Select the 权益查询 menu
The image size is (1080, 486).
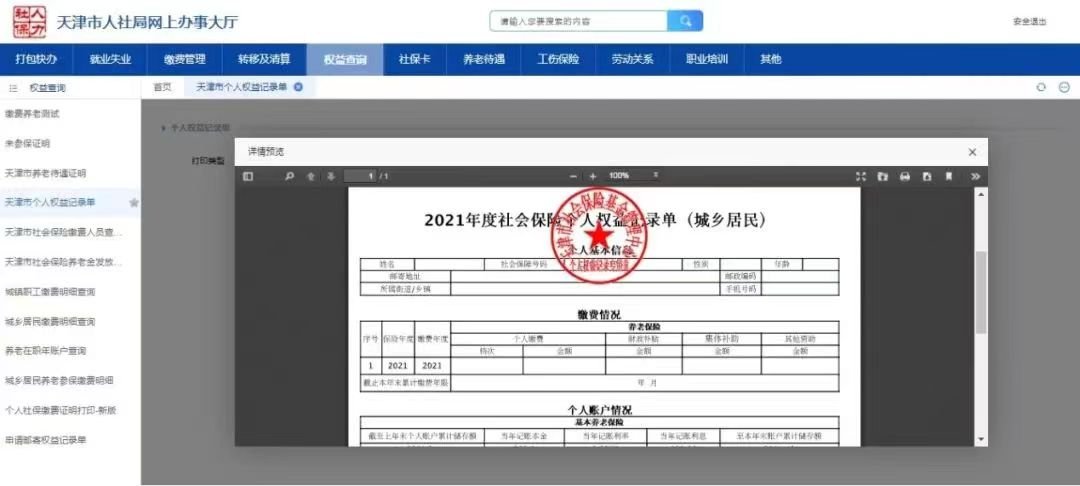[344, 59]
